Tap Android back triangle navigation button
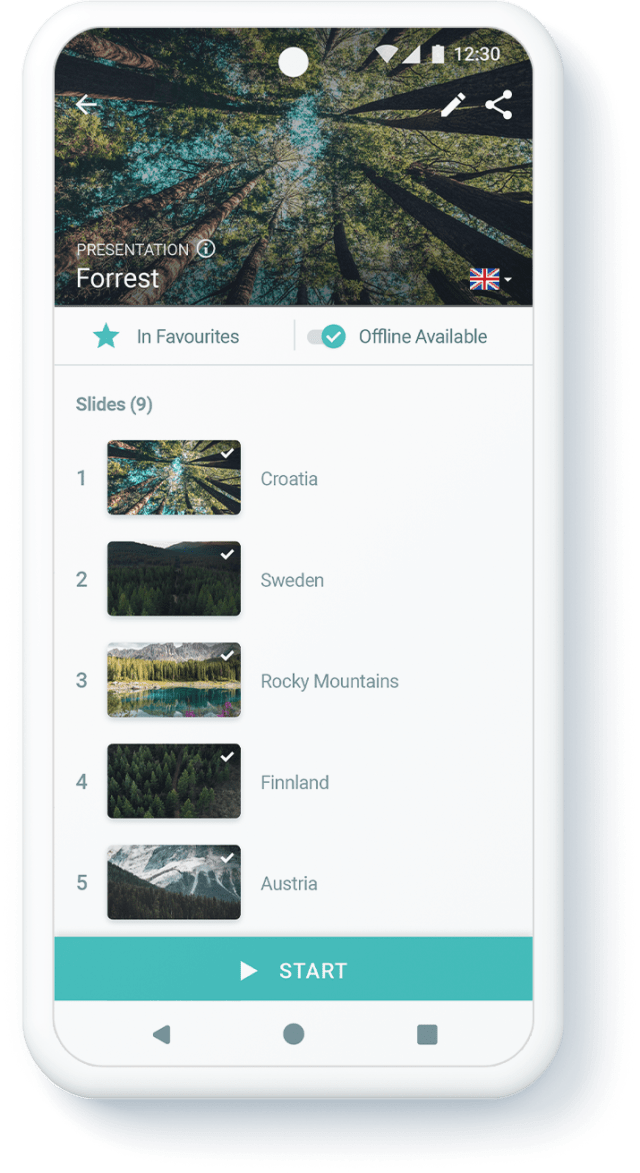The image size is (640, 1173). [161, 1035]
